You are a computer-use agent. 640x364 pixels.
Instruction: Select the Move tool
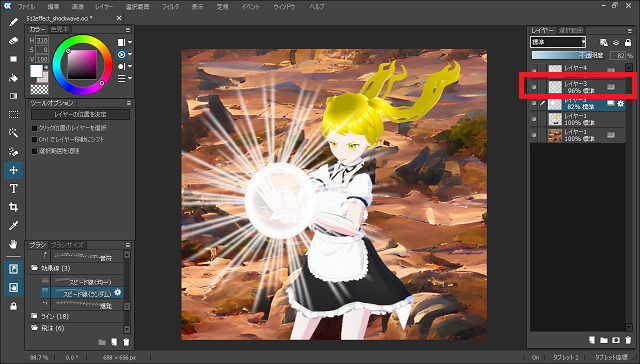(x=13, y=170)
